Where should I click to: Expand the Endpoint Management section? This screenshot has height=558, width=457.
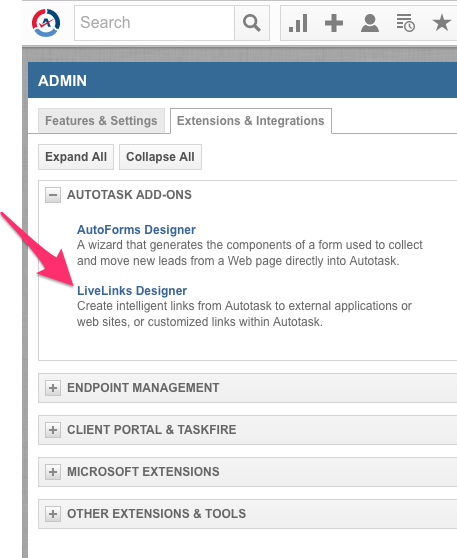pos(53,388)
